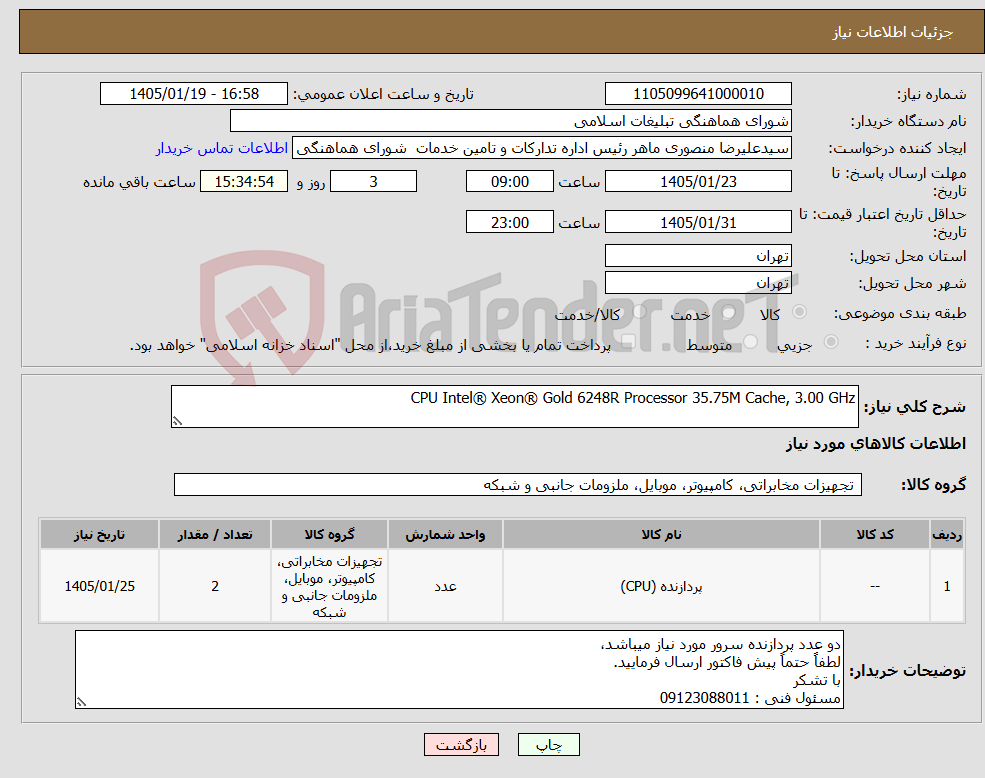Click the عدد unit cell
The image size is (985, 778).
(445, 586)
